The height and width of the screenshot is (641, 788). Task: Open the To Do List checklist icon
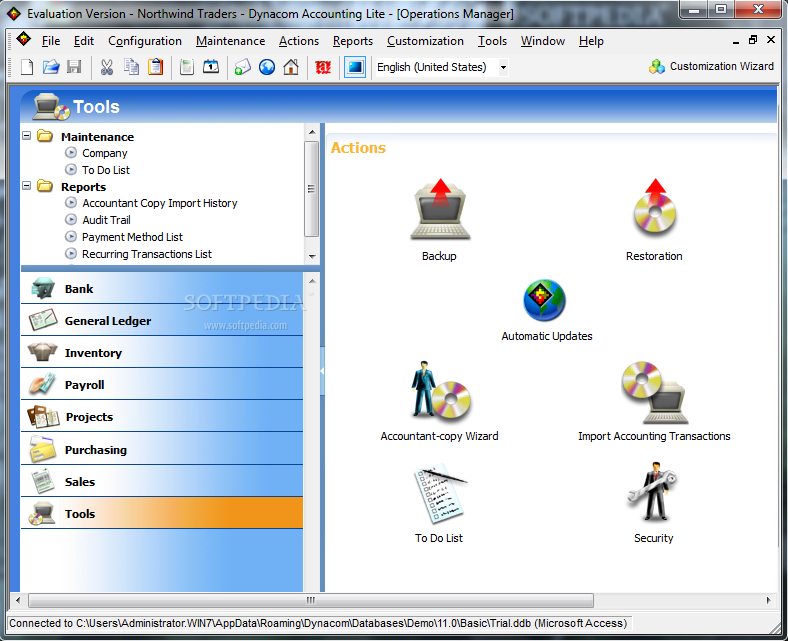(x=440, y=494)
